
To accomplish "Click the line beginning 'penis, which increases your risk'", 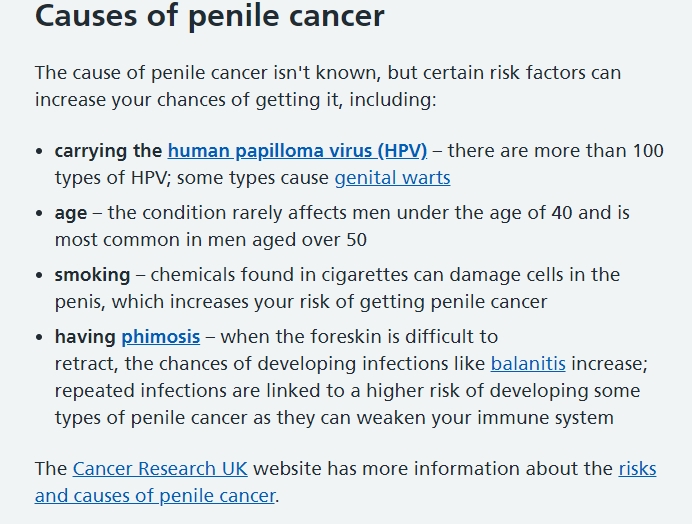I will pos(301,302).
